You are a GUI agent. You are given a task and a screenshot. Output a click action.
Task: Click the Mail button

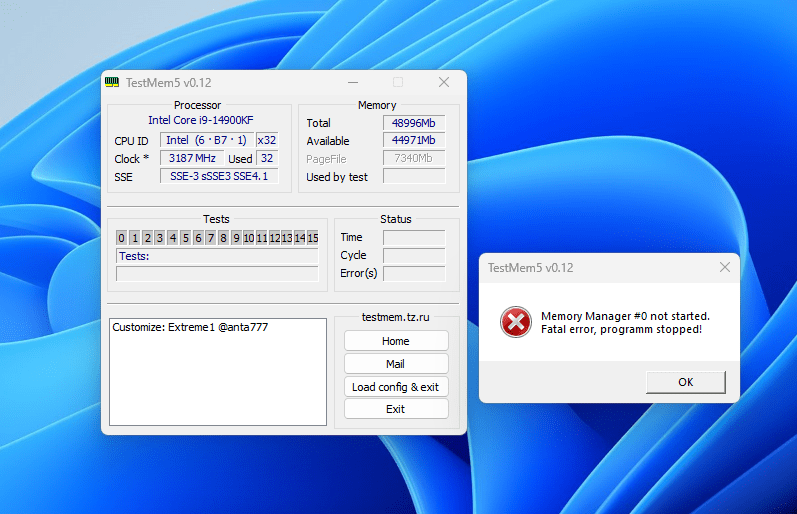pos(396,364)
